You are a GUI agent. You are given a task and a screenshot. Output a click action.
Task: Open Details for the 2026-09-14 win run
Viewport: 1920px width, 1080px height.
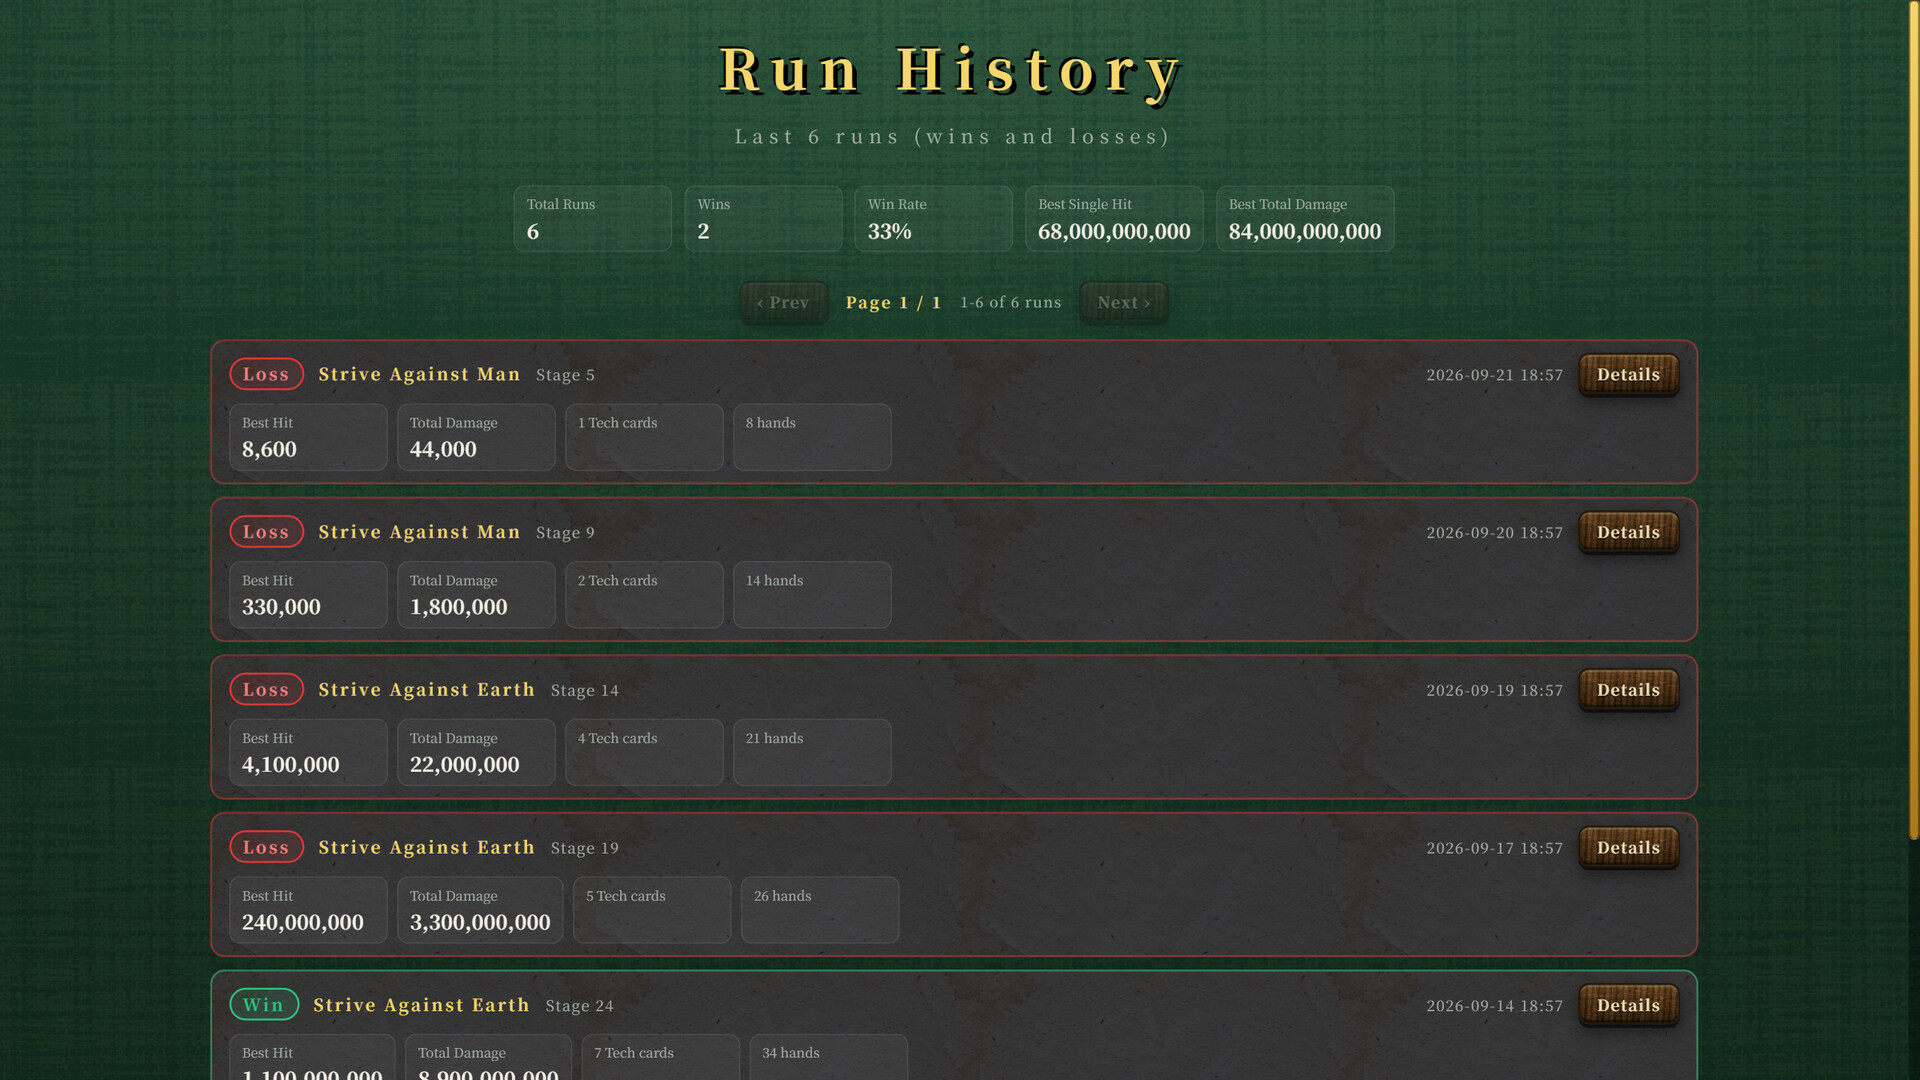pos(1628,1005)
